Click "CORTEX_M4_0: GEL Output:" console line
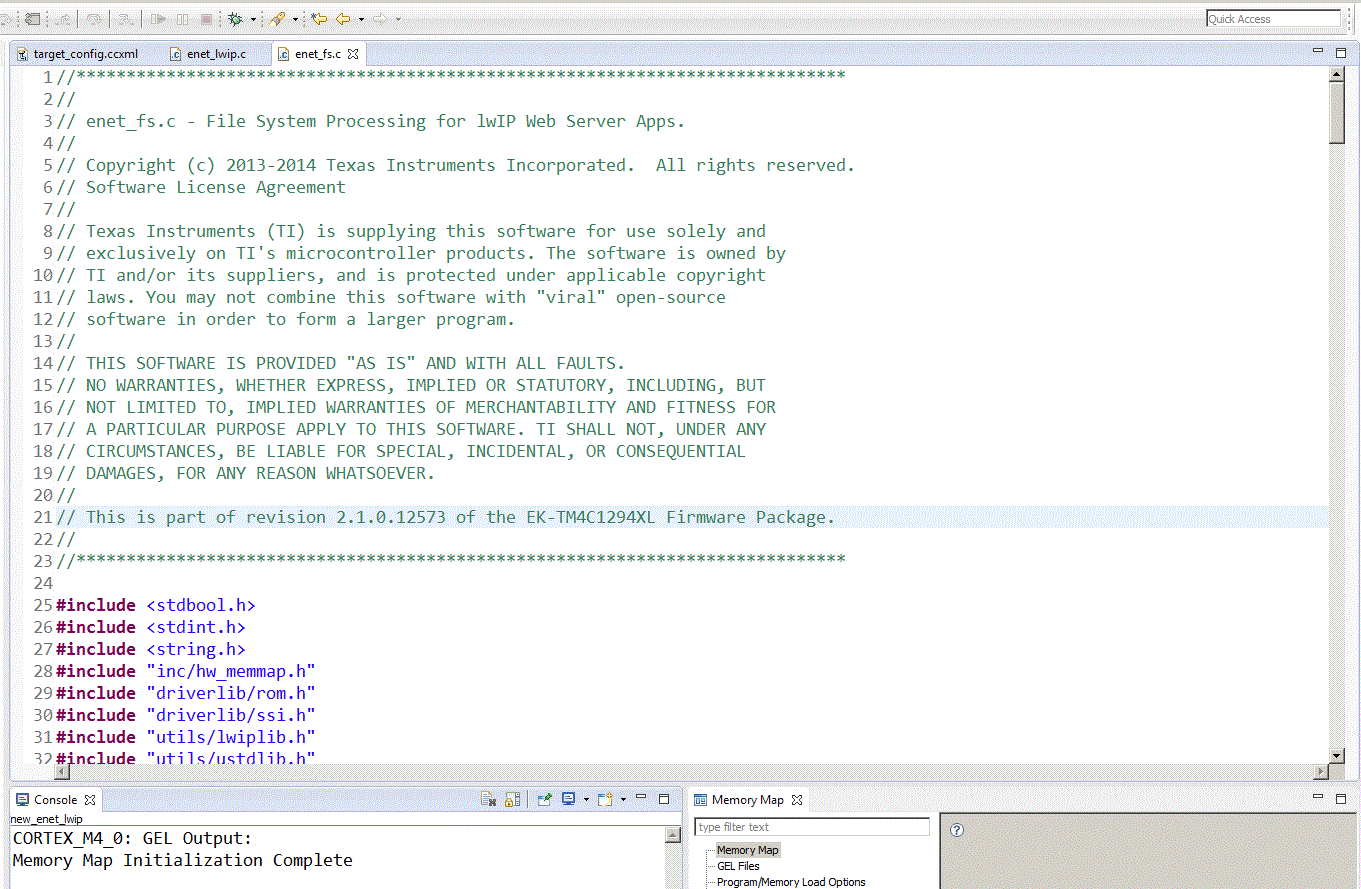 point(133,838)
